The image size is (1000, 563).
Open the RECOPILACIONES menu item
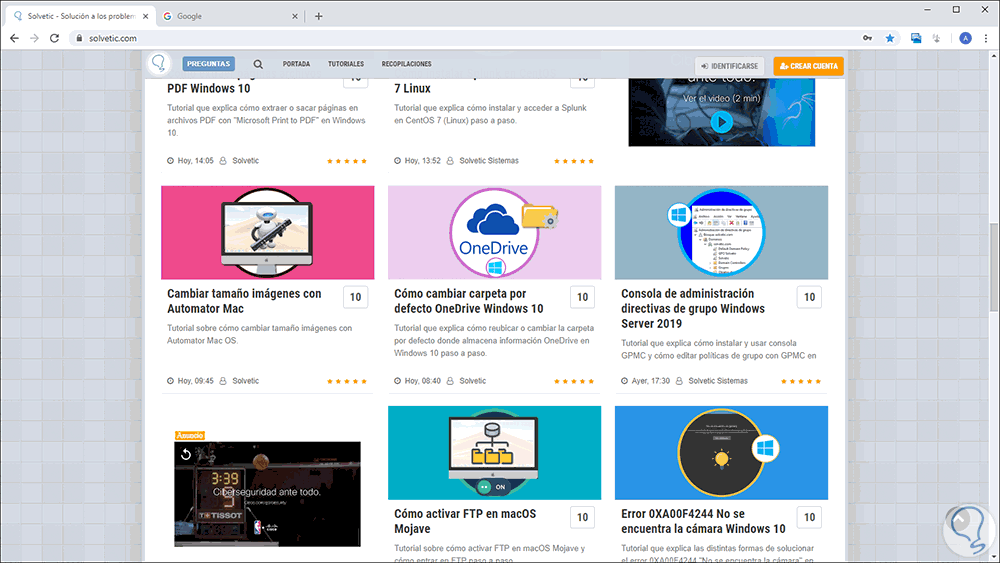(x=406, y=64)
